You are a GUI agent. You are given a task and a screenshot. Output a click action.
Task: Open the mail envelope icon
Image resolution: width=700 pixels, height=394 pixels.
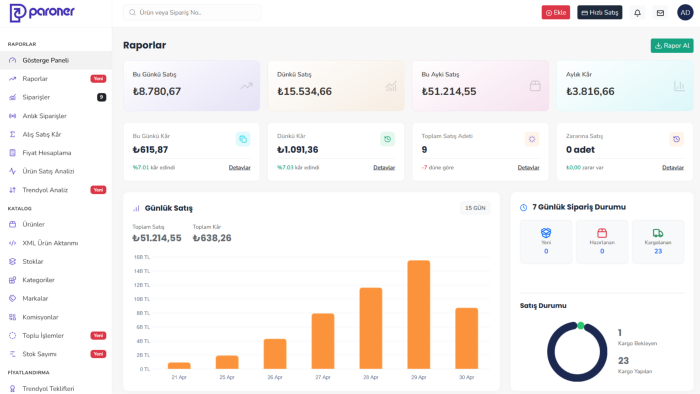660,13
